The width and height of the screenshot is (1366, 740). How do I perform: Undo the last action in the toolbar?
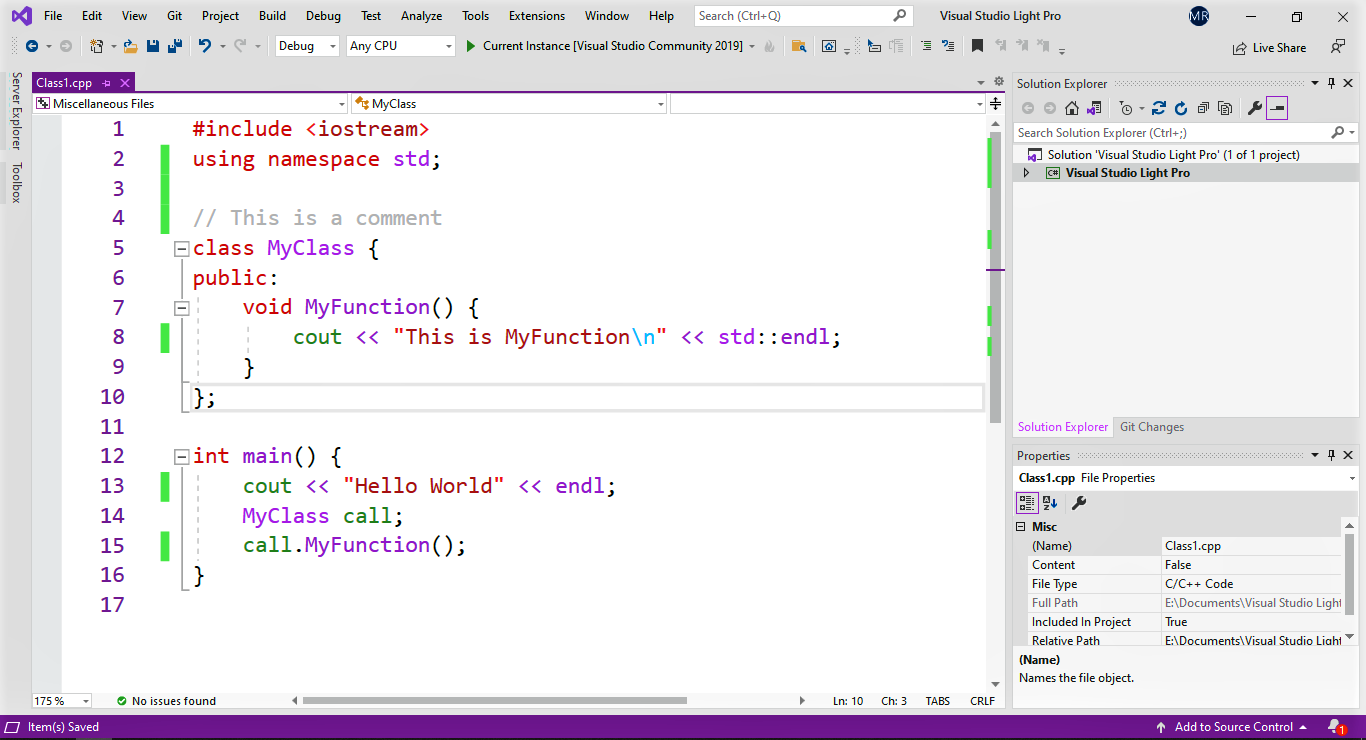click(x=205, y=46)
